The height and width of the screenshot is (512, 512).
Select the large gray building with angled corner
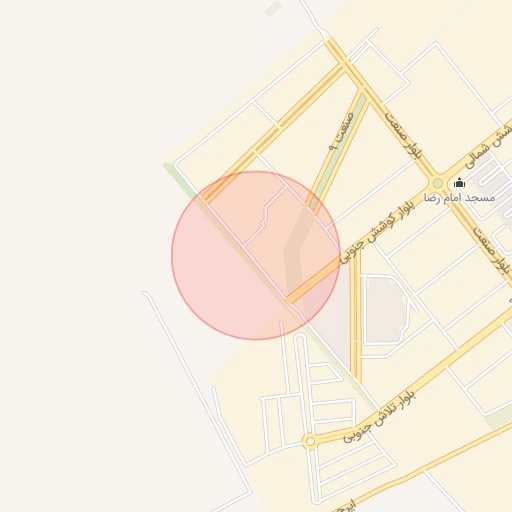[x=385, y=309]
